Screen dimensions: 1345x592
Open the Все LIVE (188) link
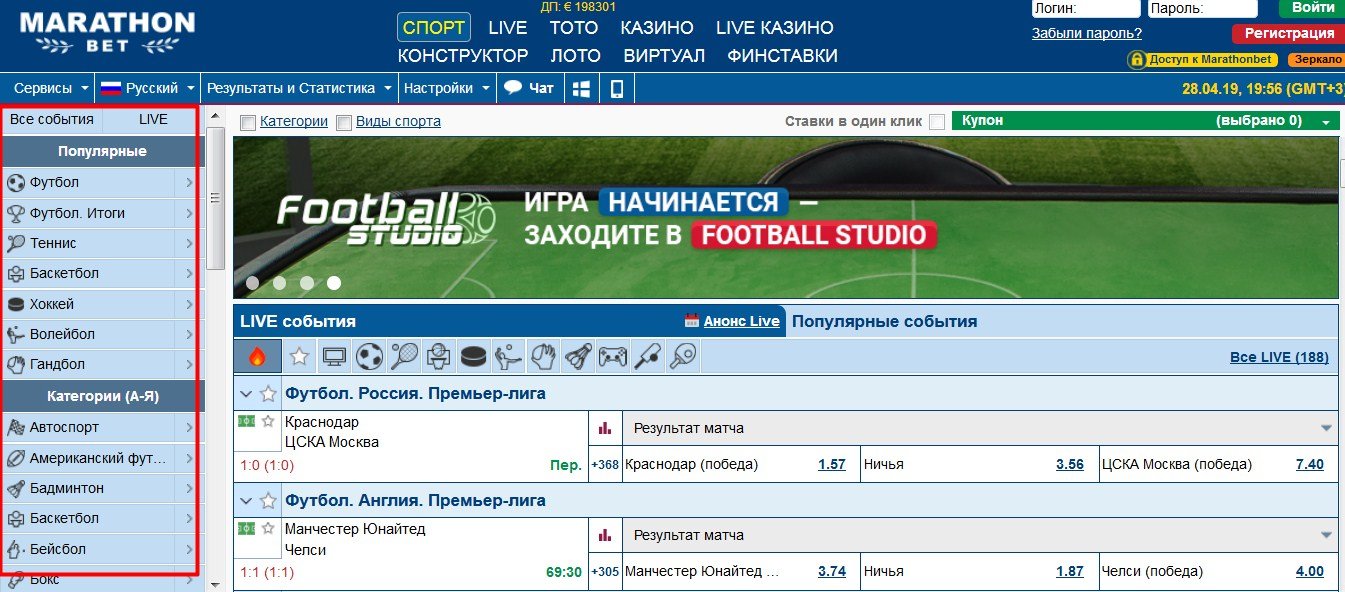point(1279,357)
